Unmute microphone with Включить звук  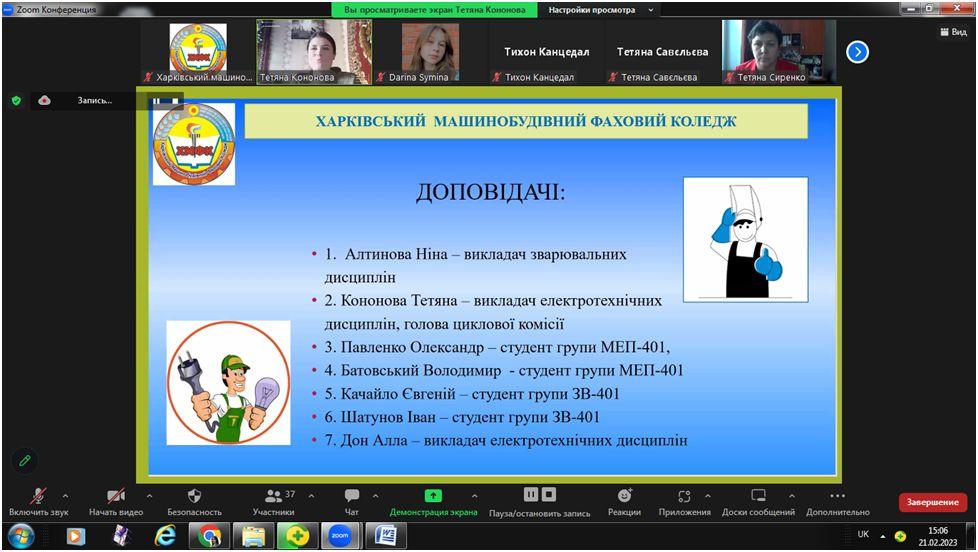38,502
